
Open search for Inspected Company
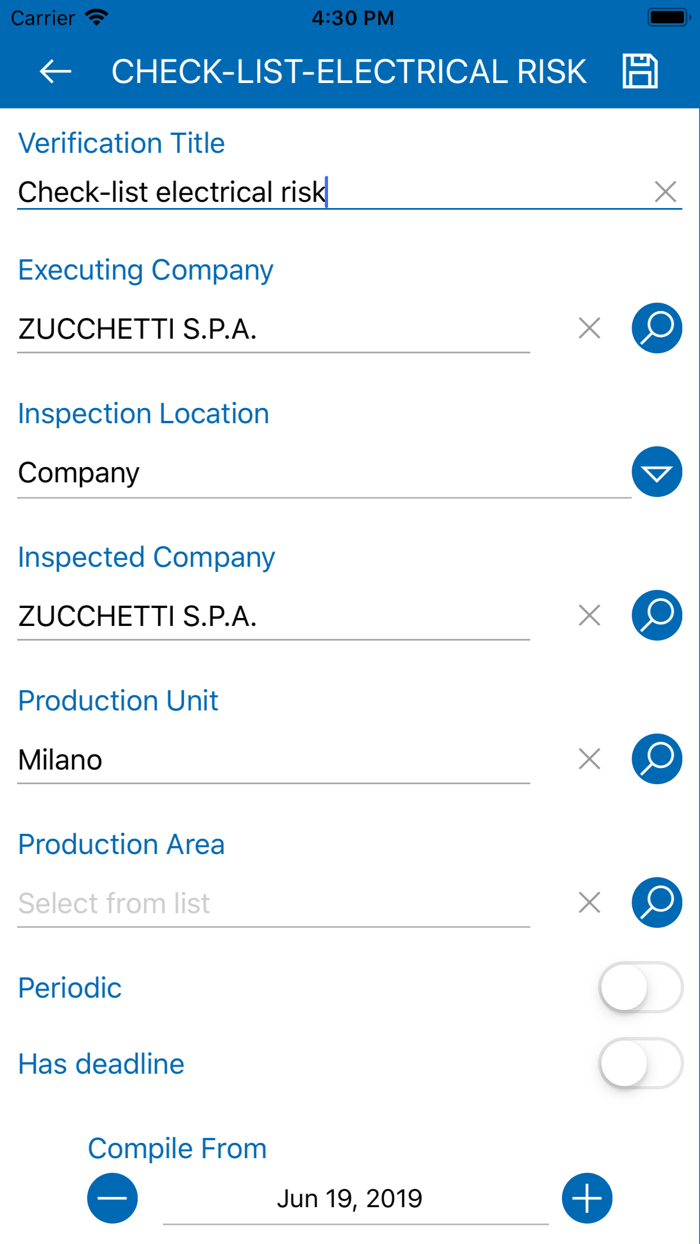click(x=656, y=616)
